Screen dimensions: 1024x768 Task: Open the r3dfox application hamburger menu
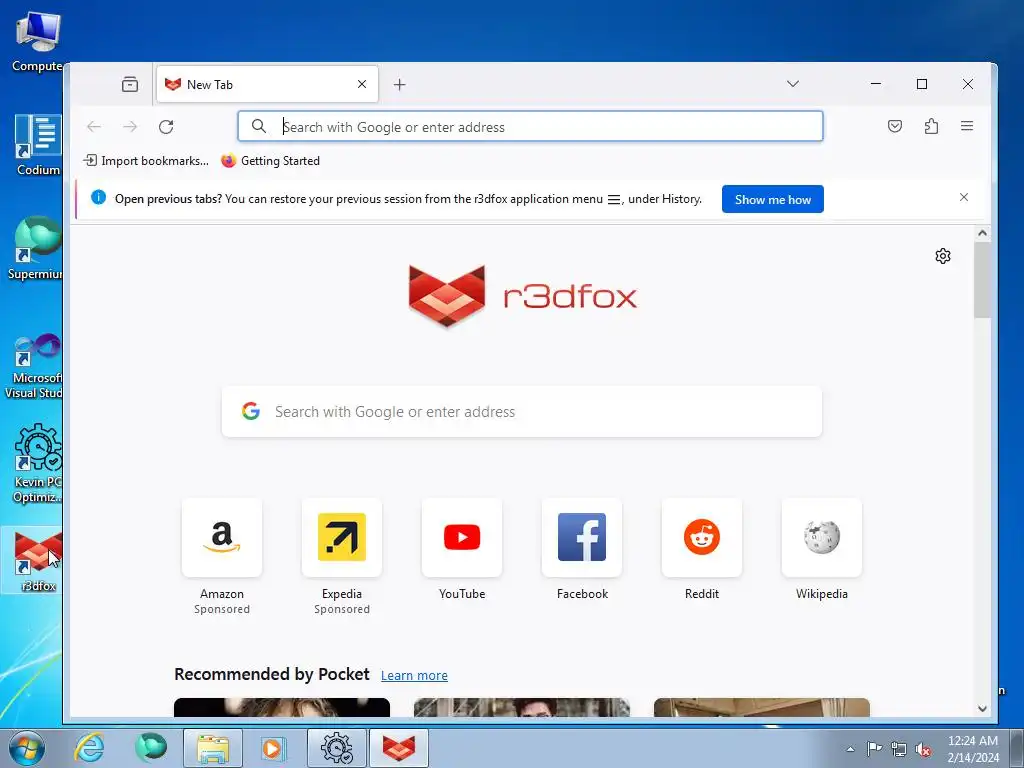point(967,126)
